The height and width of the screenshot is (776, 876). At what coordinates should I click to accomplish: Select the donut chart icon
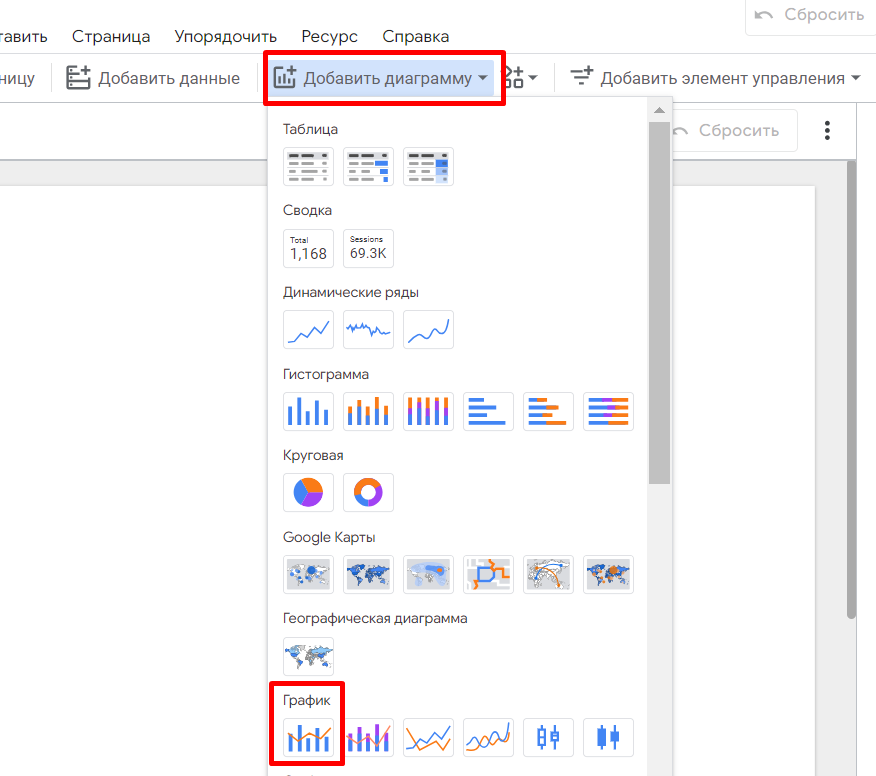[368, 492]
